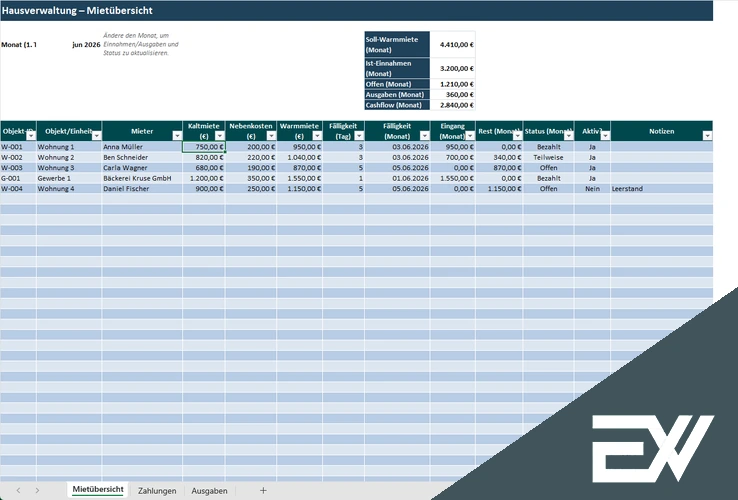738x500 pixels.
Task: Select the Nebenkosten cell 350,00 €
Action: [251, 178]
